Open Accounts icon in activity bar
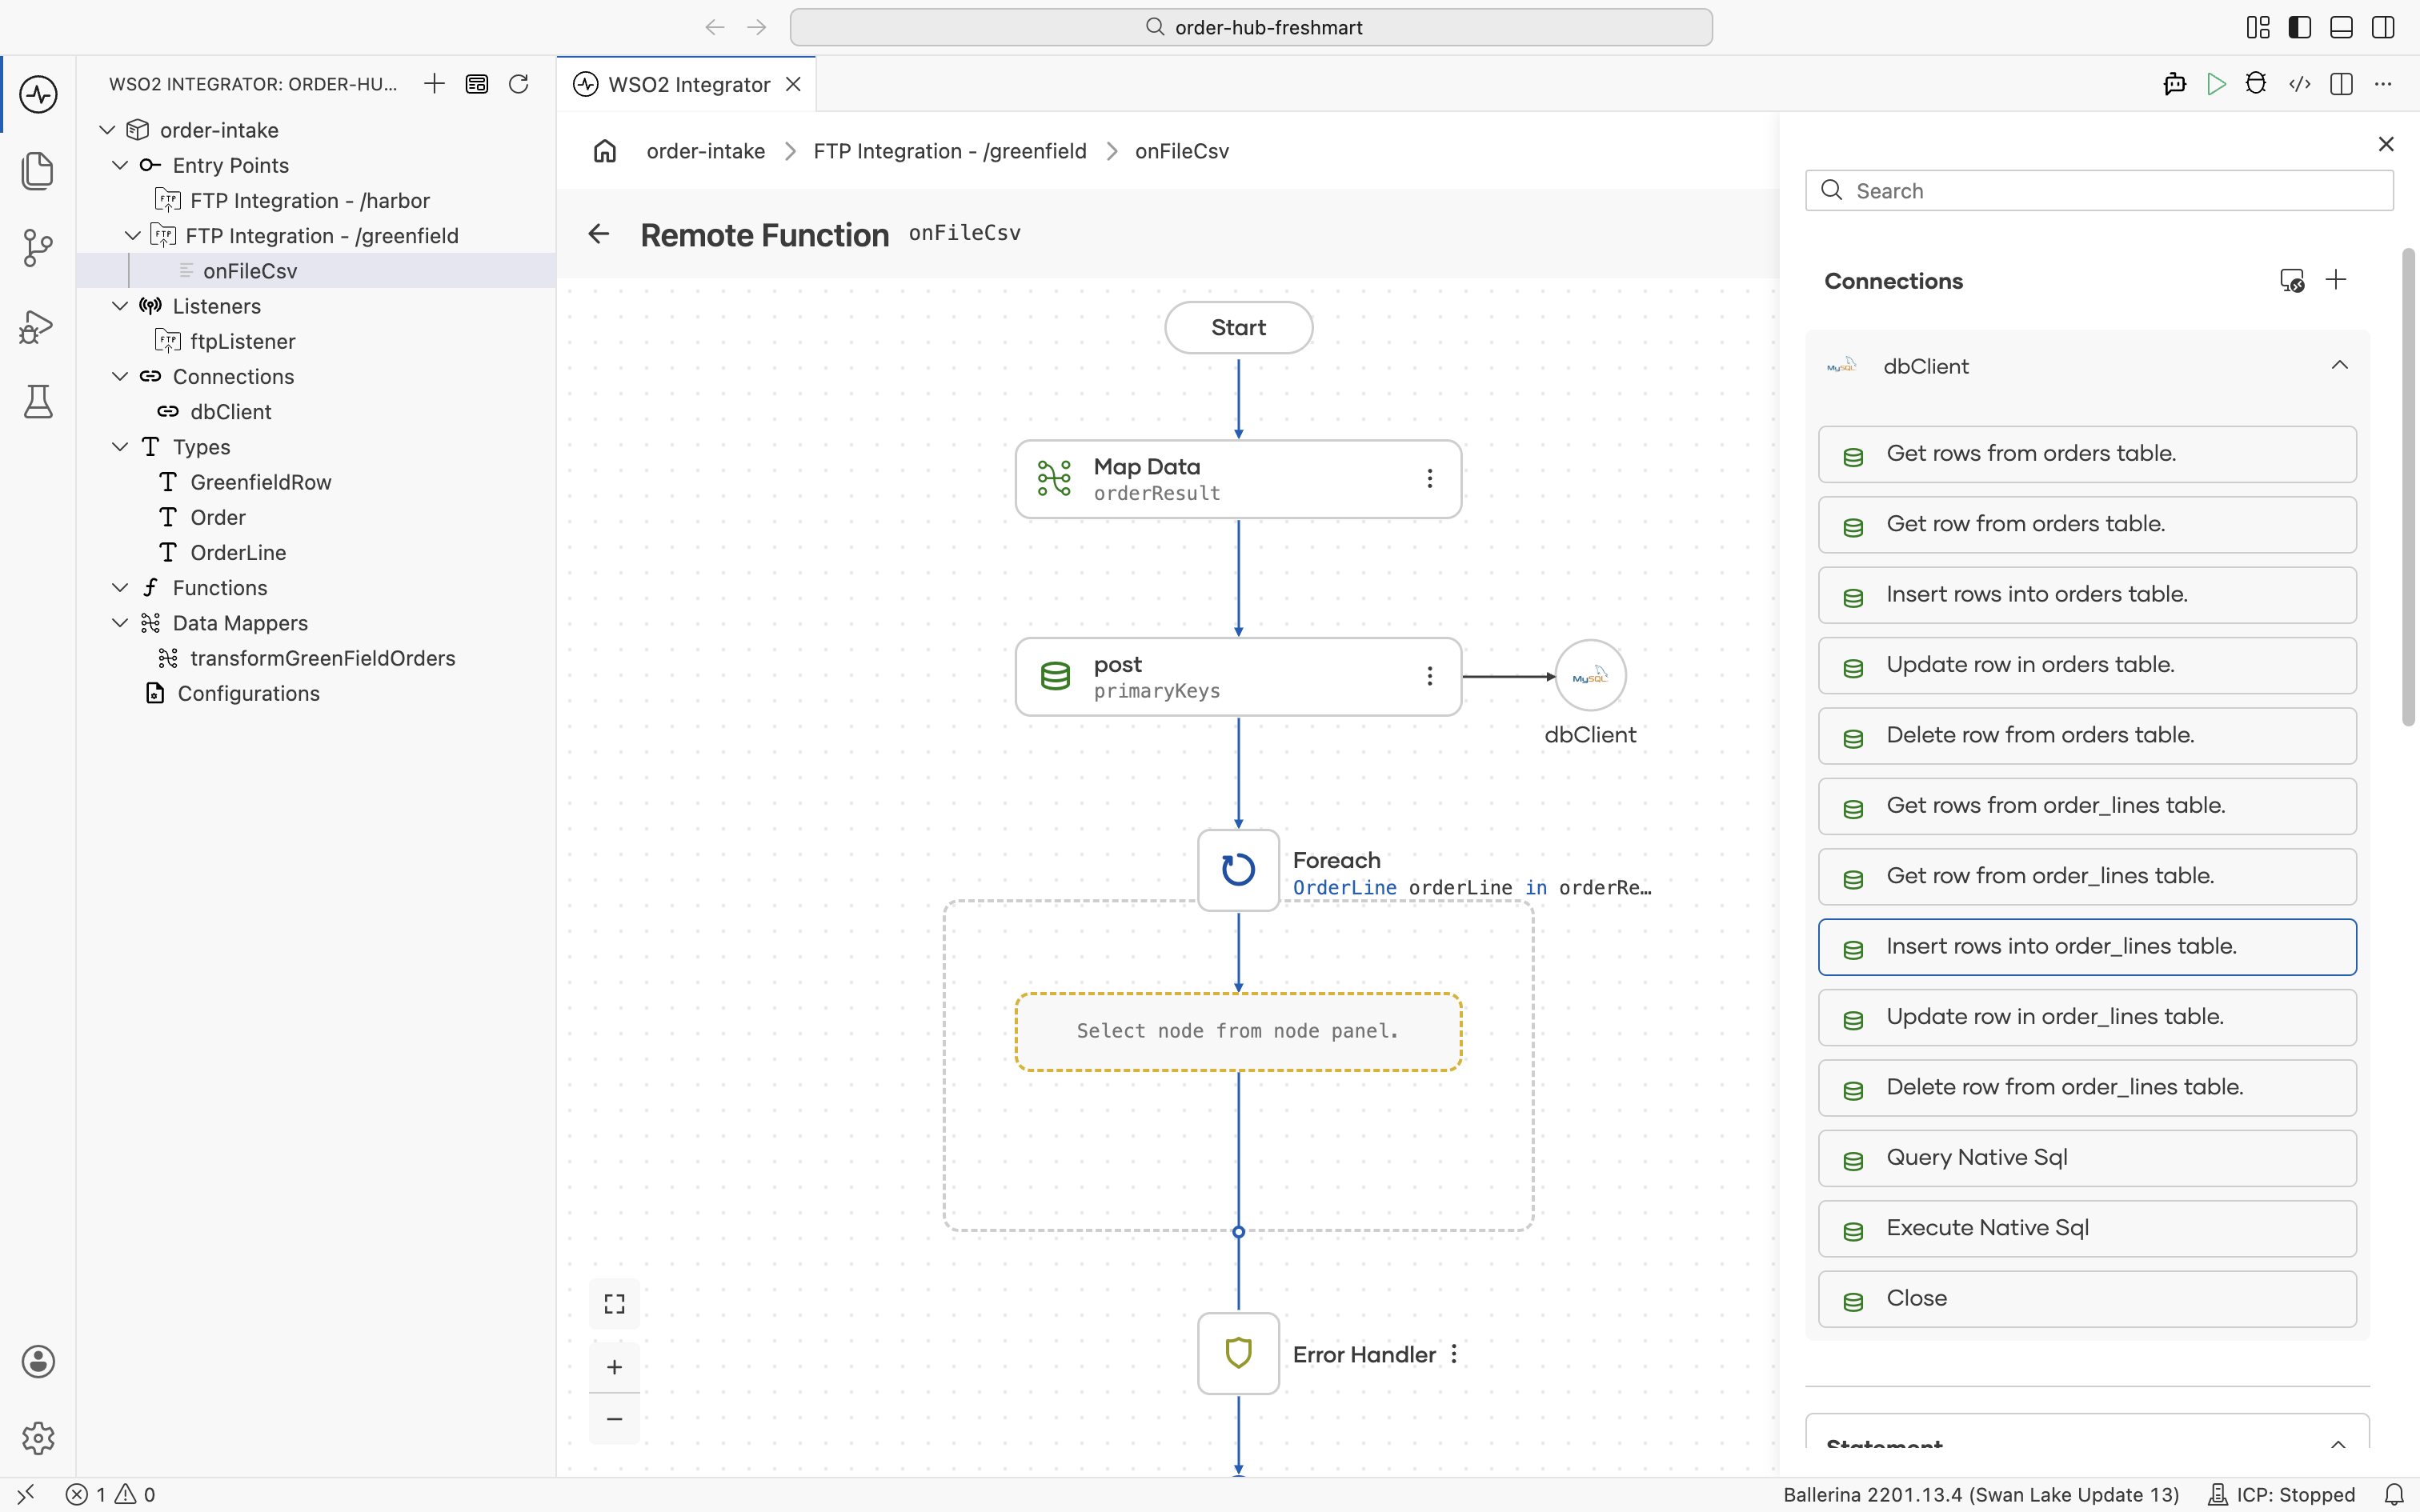2420x1512 pixels. coord(38,1362)
